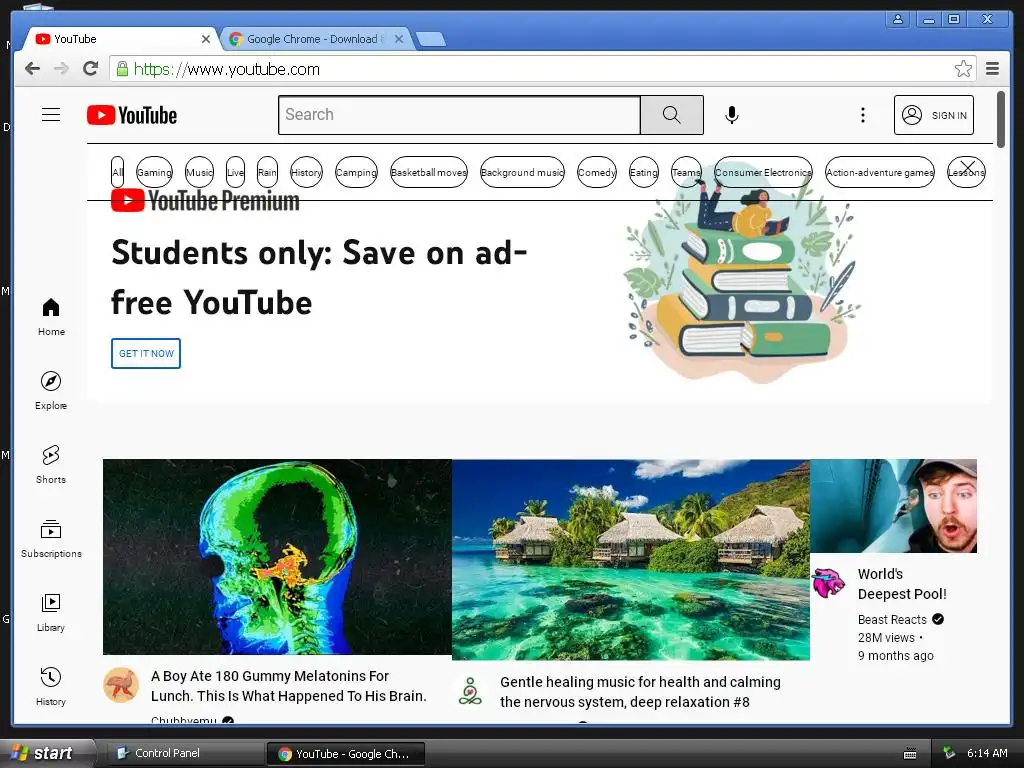1024x768 pixels.
Task: Click the secure lock icon in the address bar
Action: click(122, 69)
